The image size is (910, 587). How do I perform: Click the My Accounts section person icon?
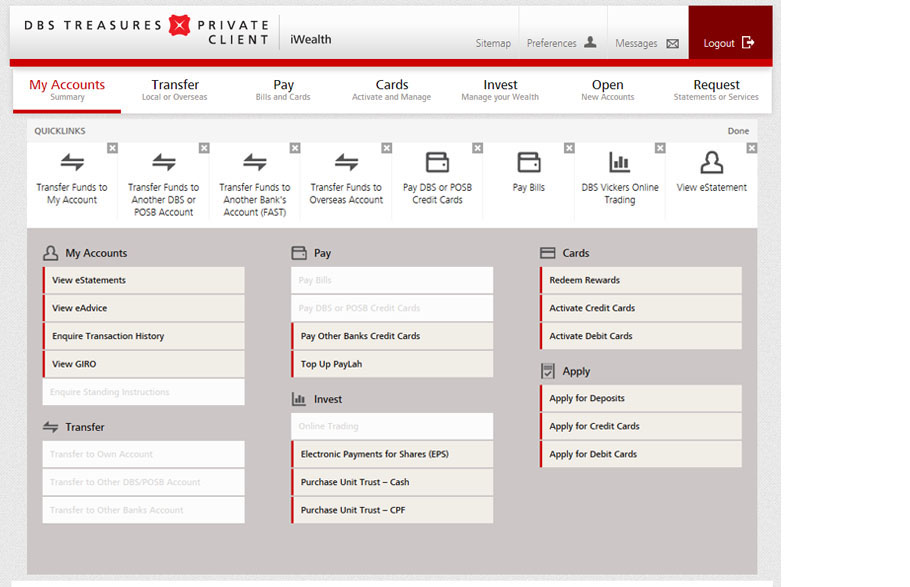(50, 253)
